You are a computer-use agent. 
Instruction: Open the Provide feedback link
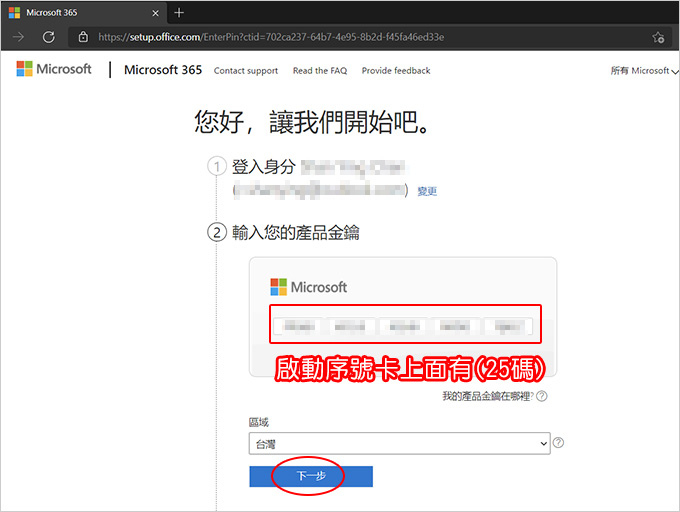(396, 71)
